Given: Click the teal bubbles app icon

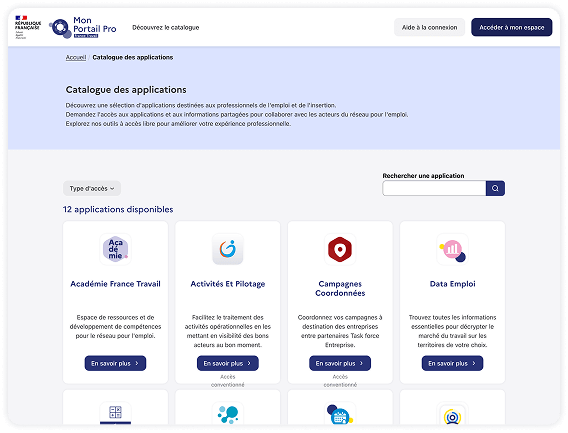Looking at the screenshot, I should 227,414.
